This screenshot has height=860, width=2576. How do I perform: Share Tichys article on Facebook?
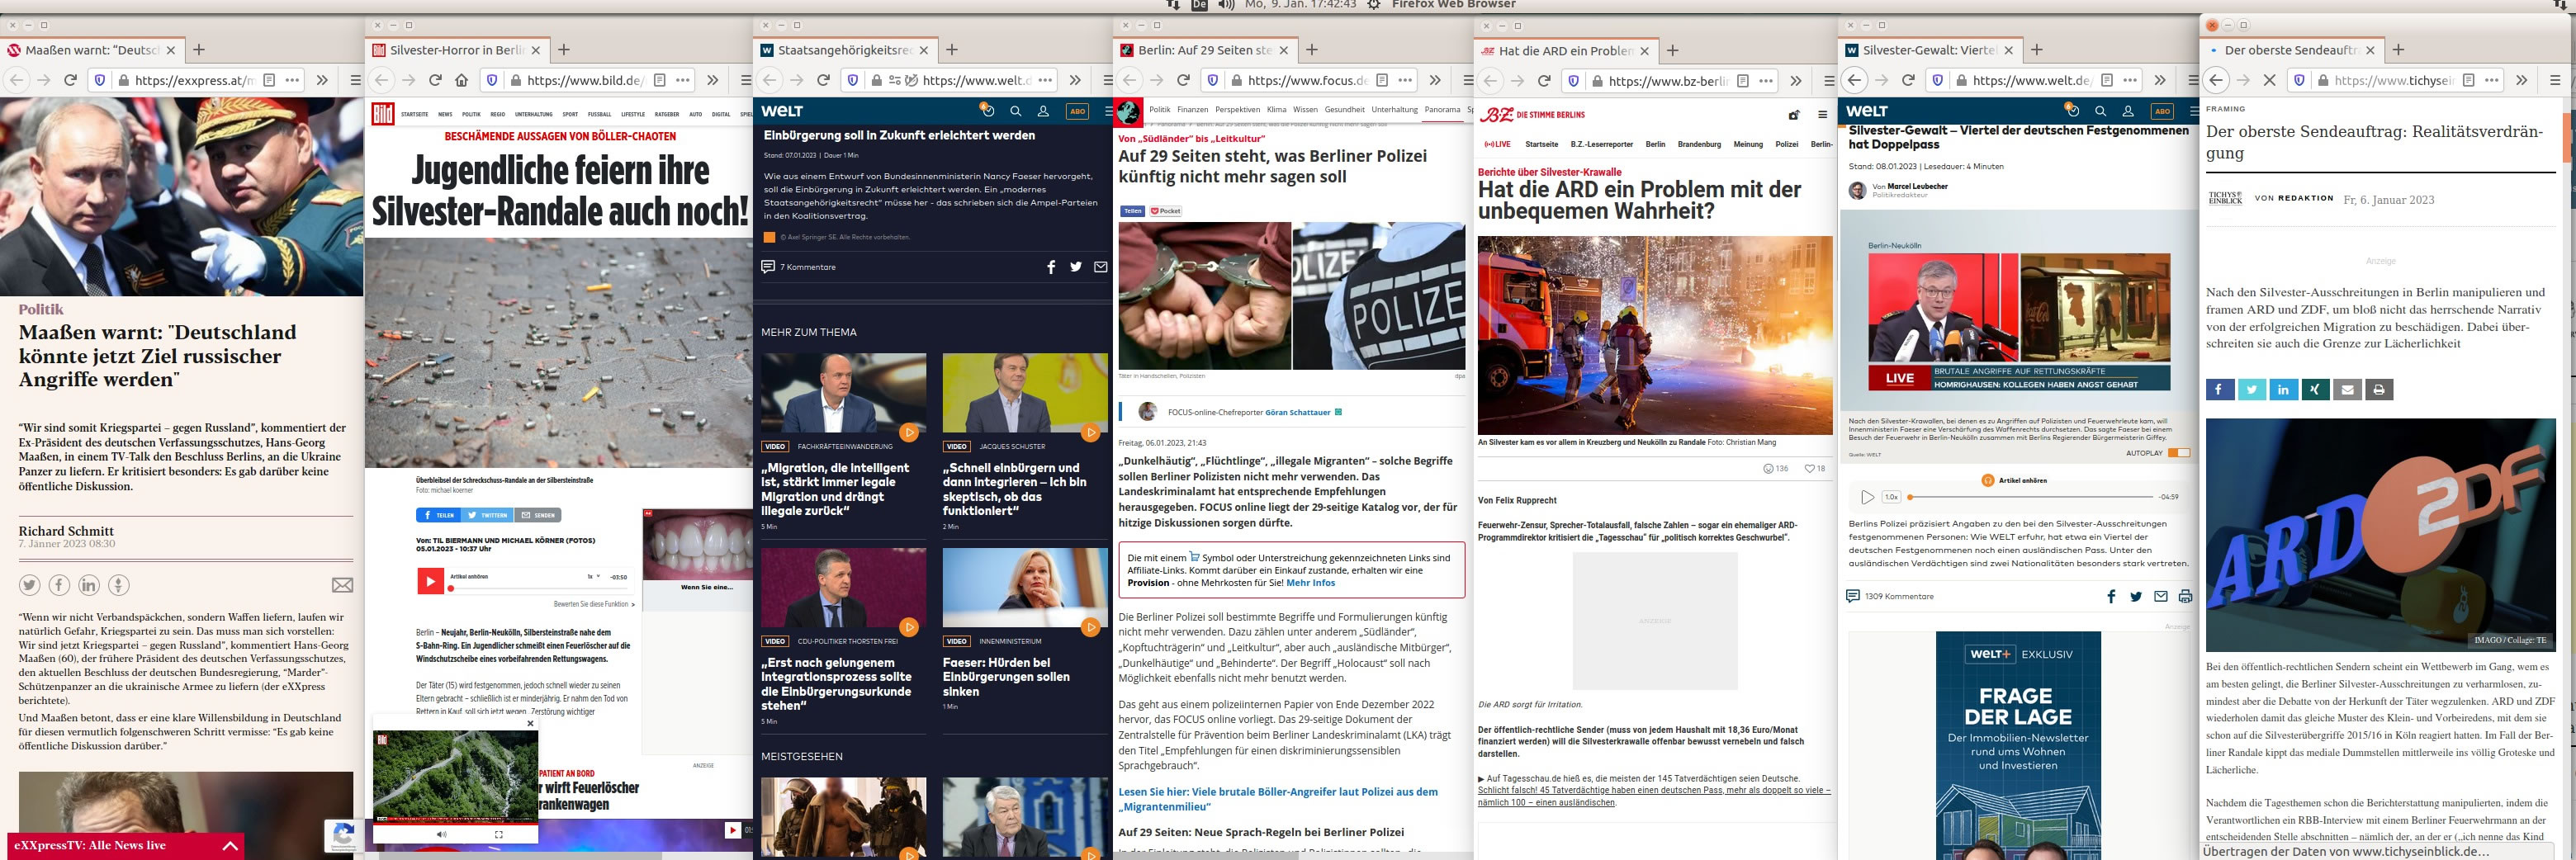point(2219,390)
